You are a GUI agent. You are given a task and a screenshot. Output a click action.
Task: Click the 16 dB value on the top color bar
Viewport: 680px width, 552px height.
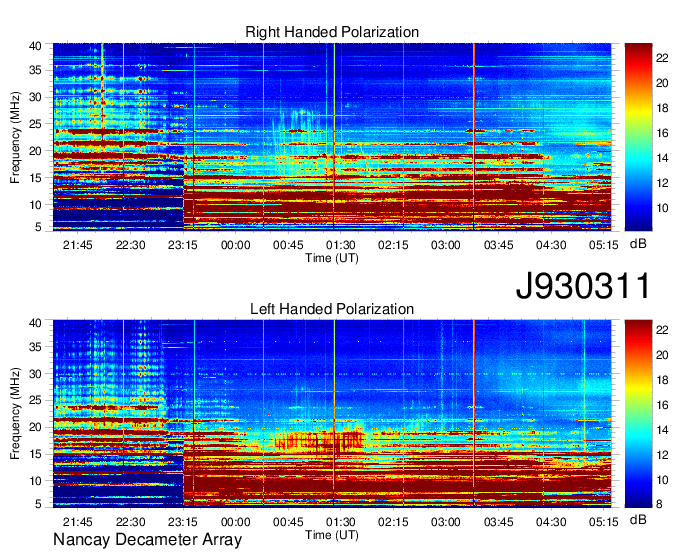tap(662, 133)
